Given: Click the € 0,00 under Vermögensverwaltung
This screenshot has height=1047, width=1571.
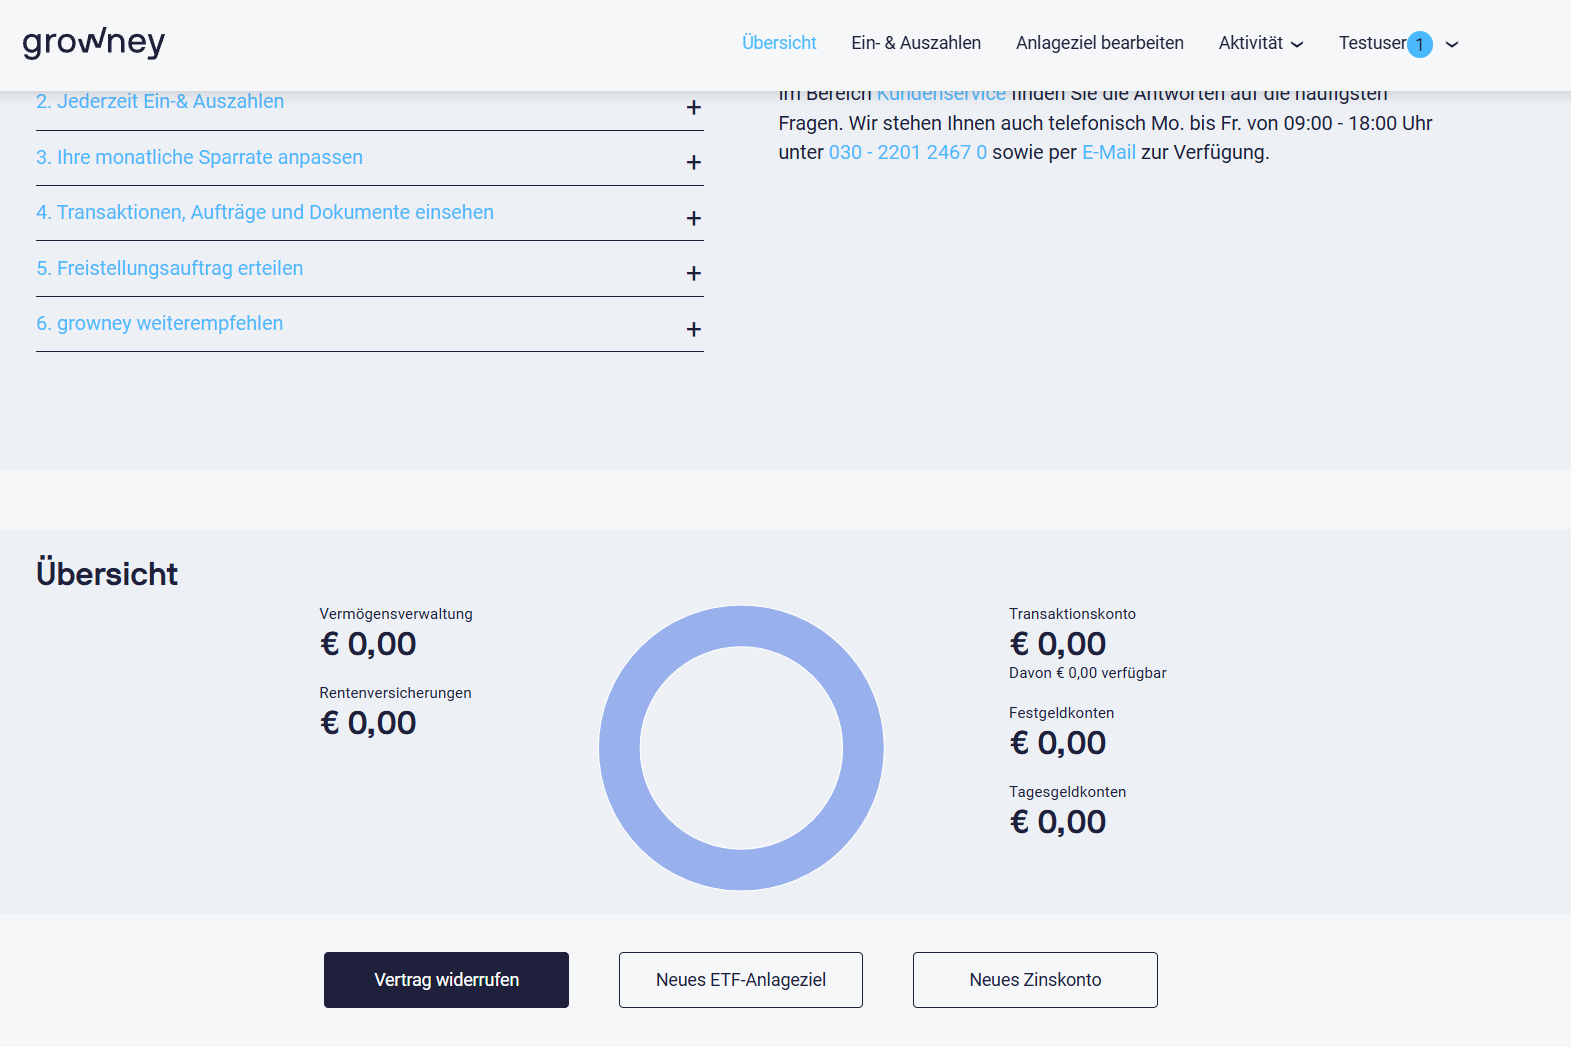Looking at the screenshot, I should click(368, 644).
